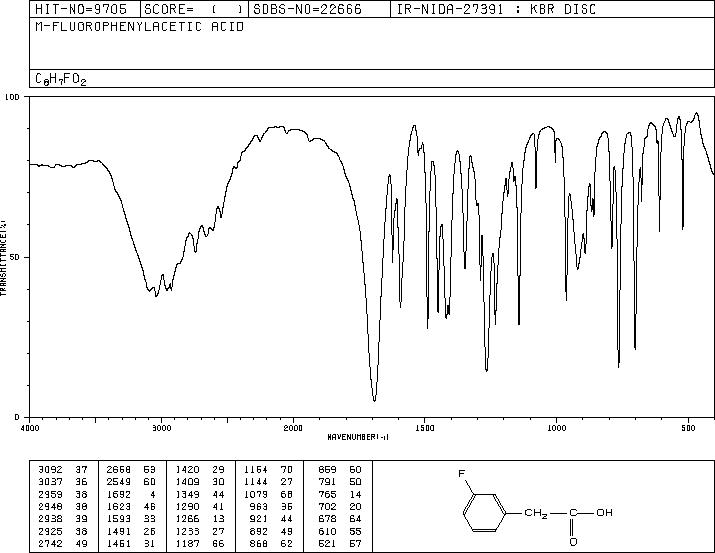
Task: Click the 2000 x-axis tick label
Action: [293, 428]
